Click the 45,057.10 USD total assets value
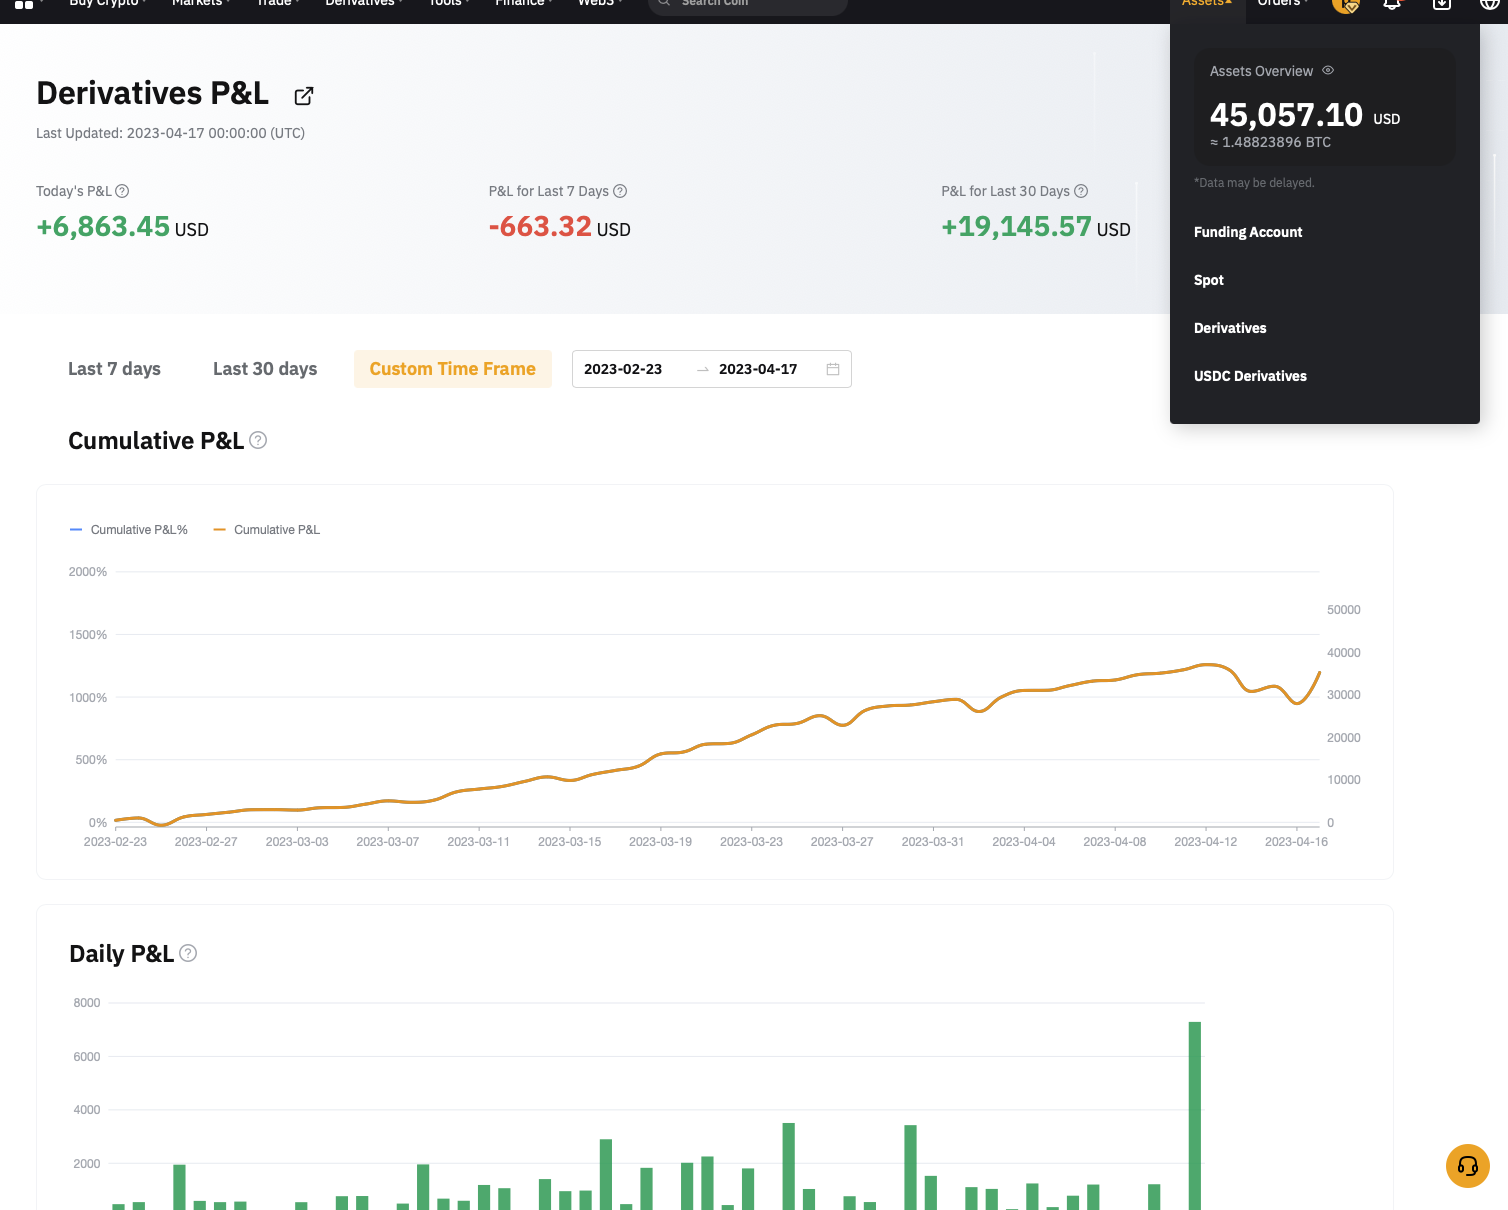Image resolution: width=1508 pixels, height=1210 pixels. 1305,115
